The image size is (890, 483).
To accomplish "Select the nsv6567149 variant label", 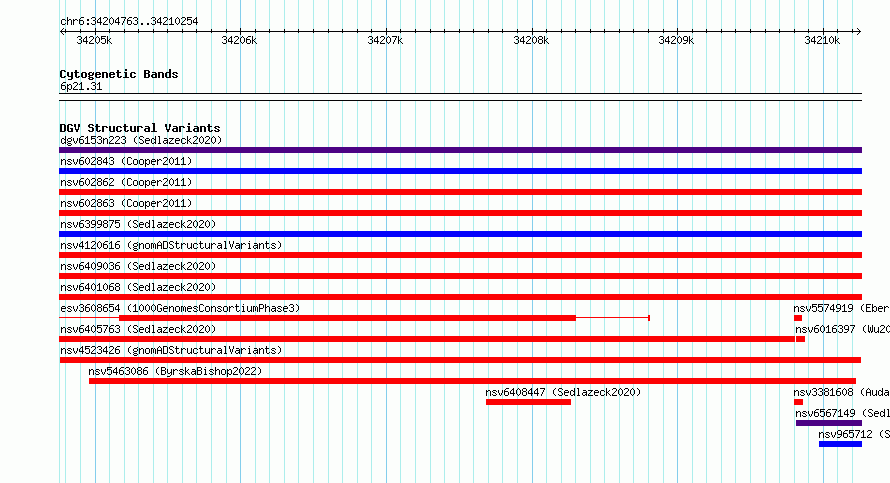I will click(842, 413).
